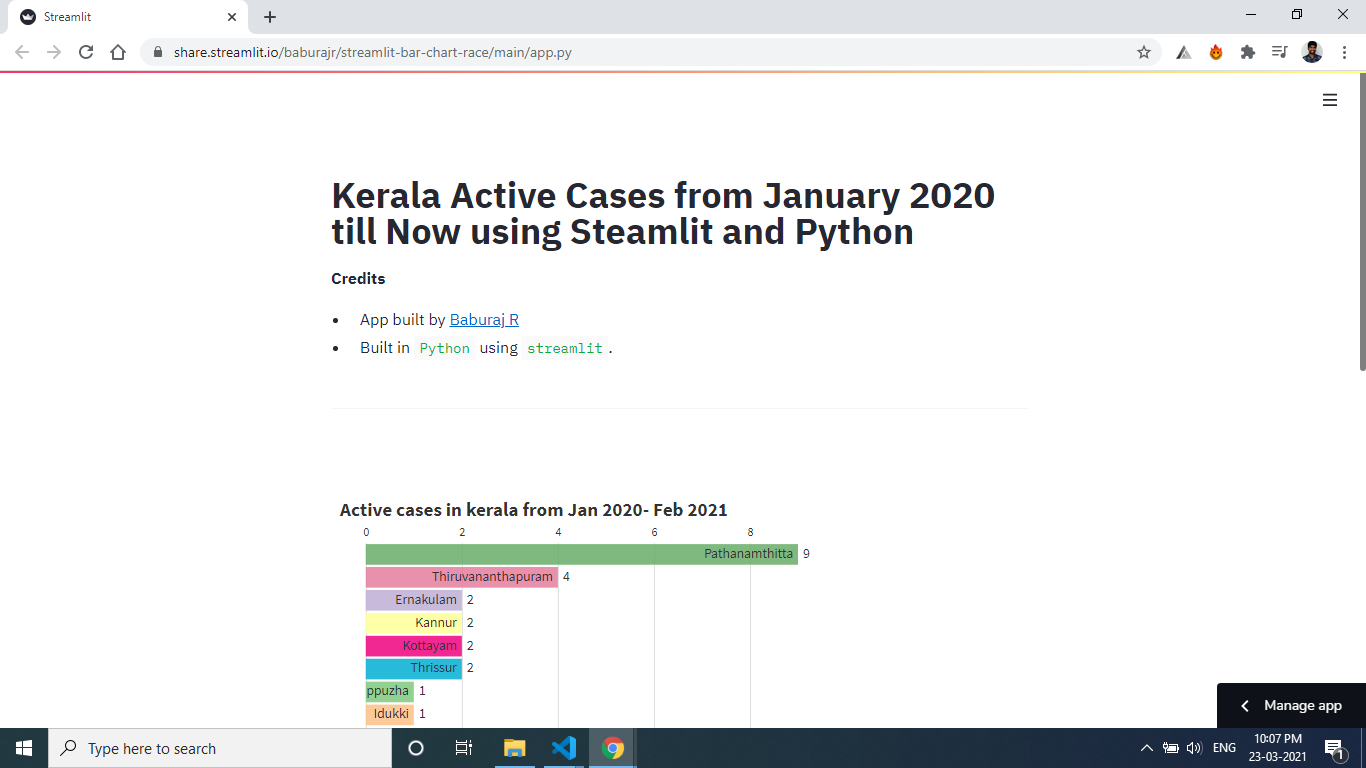Open the Streamlit hamburger menu

click(1330, 100)
